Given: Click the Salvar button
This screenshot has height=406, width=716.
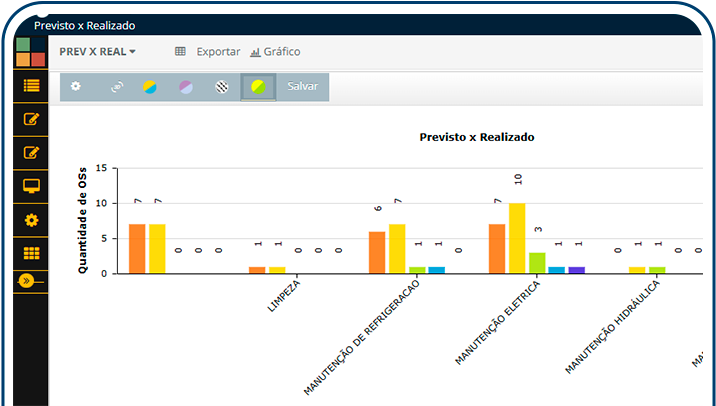Looking at the screenshot, I should (303, 87).
